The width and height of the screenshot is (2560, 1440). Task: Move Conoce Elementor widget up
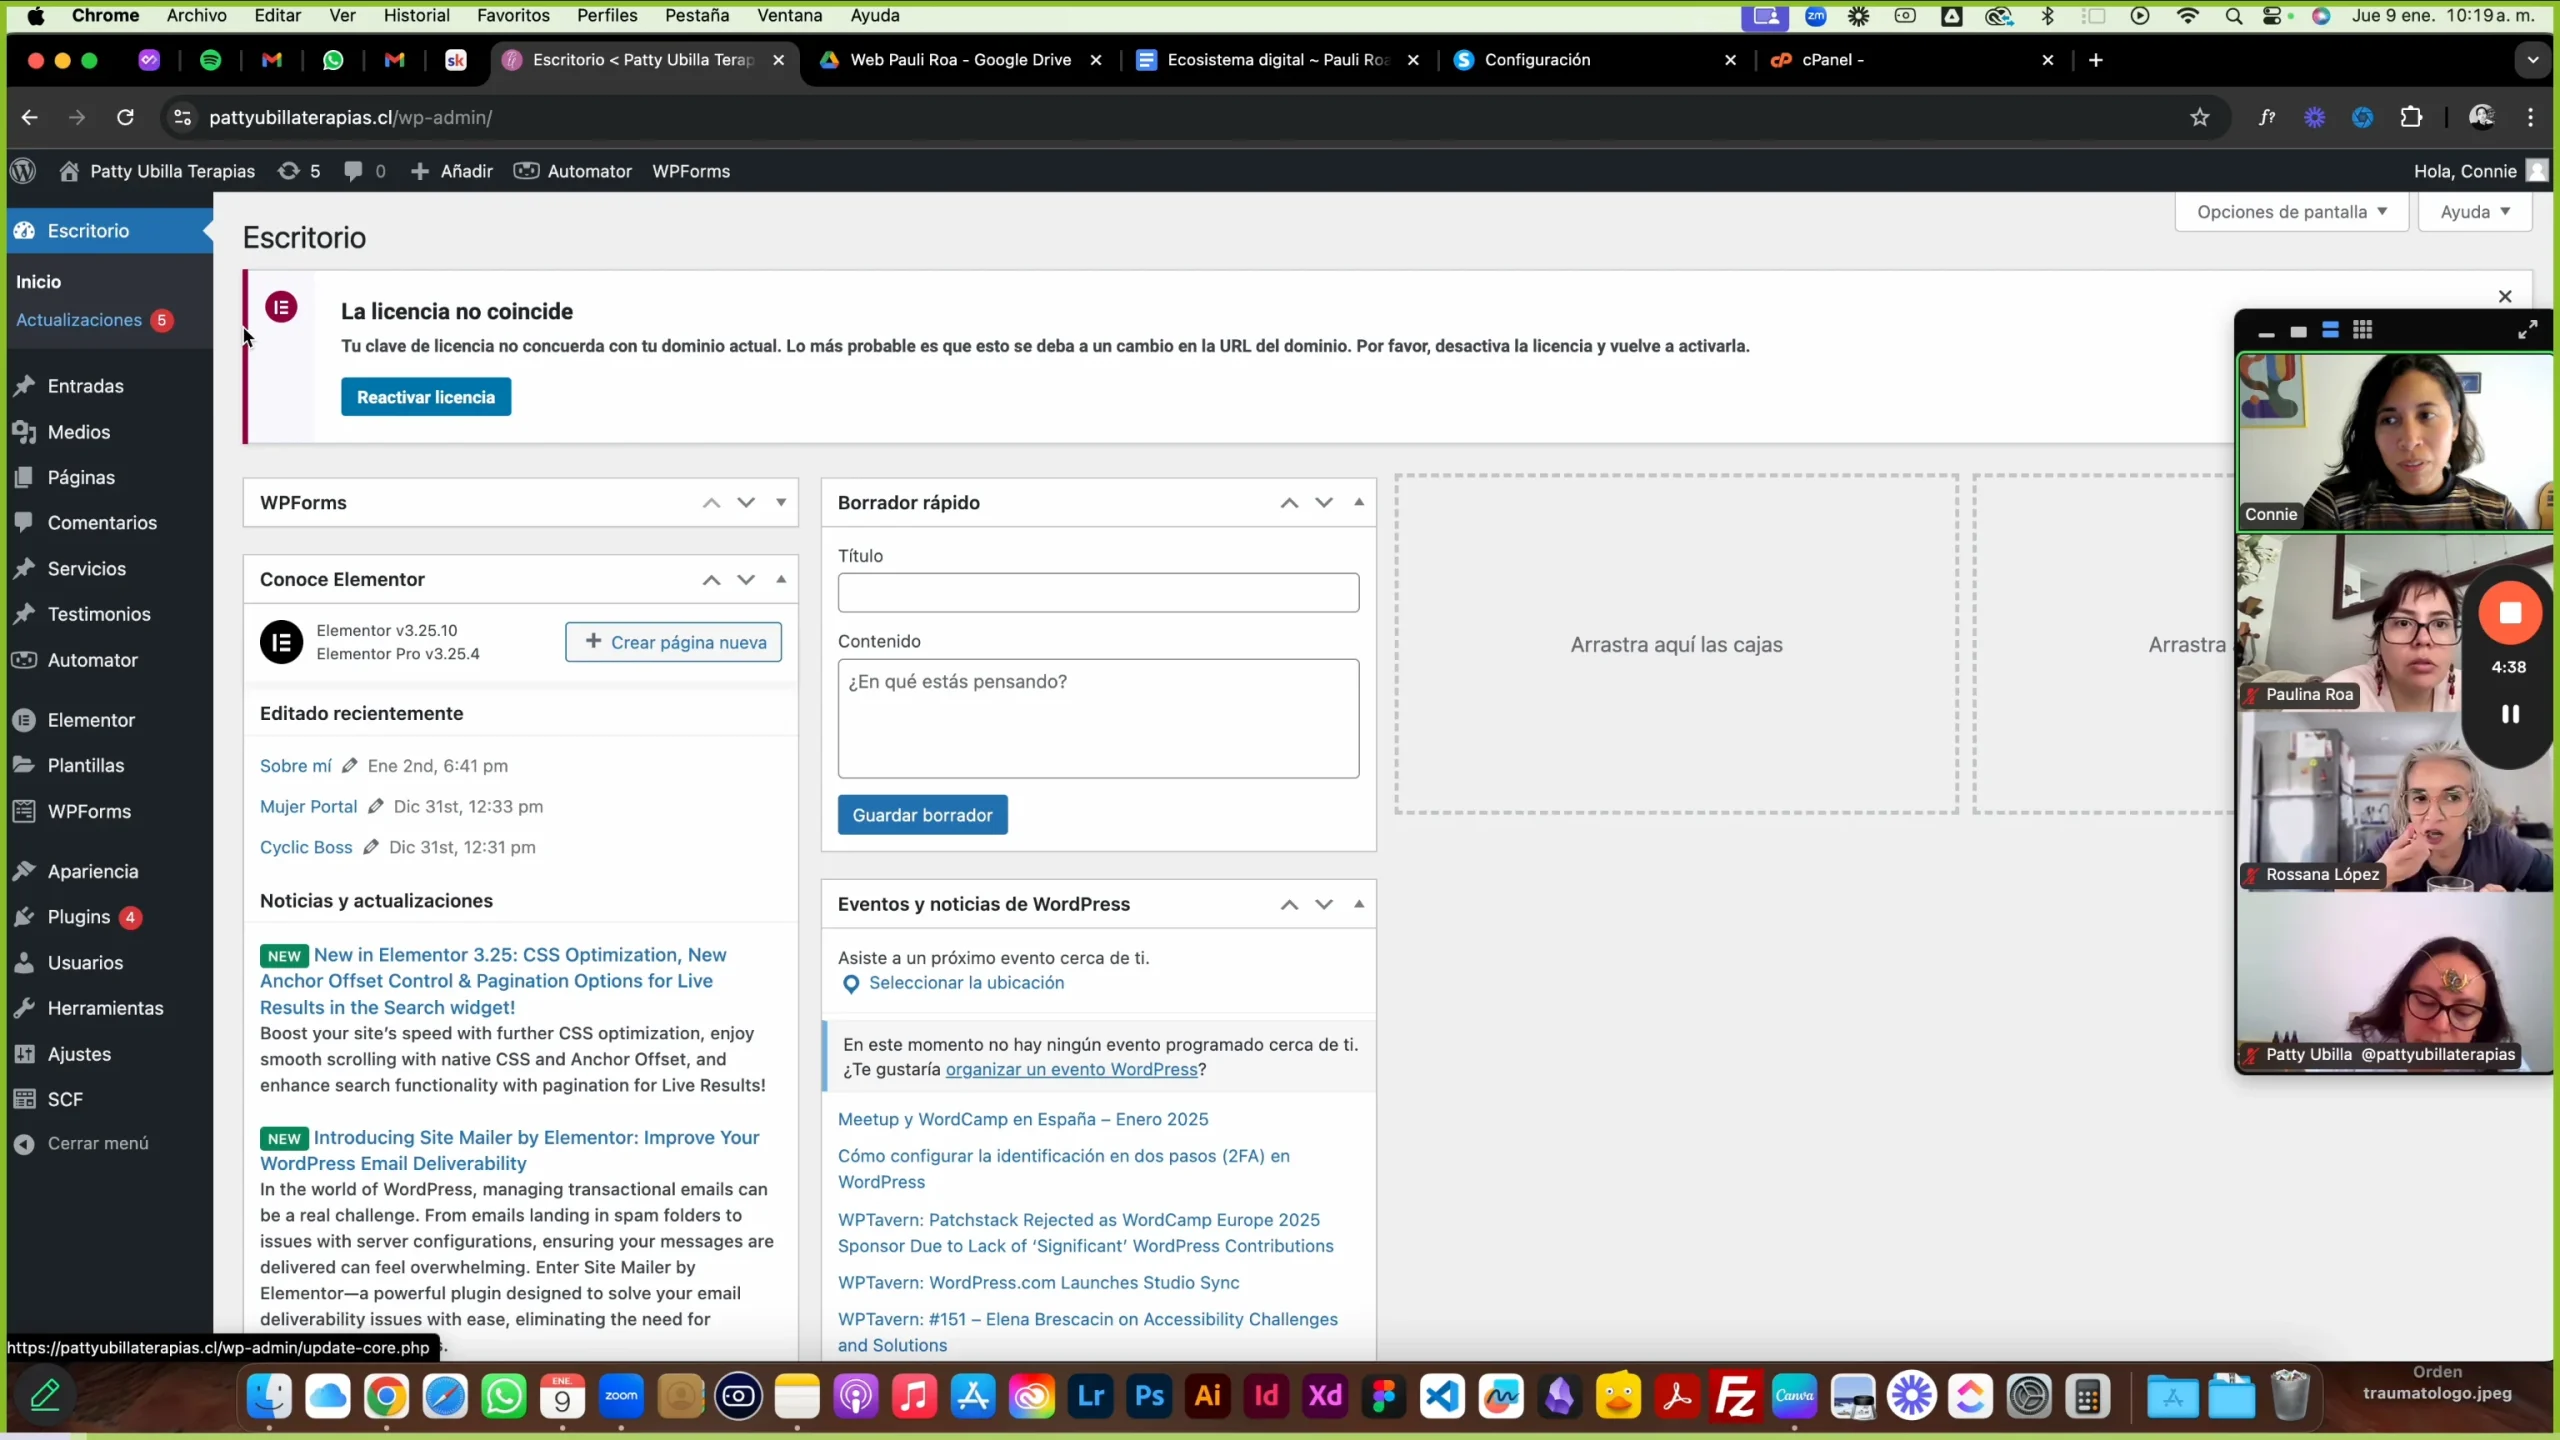(711, 579)
